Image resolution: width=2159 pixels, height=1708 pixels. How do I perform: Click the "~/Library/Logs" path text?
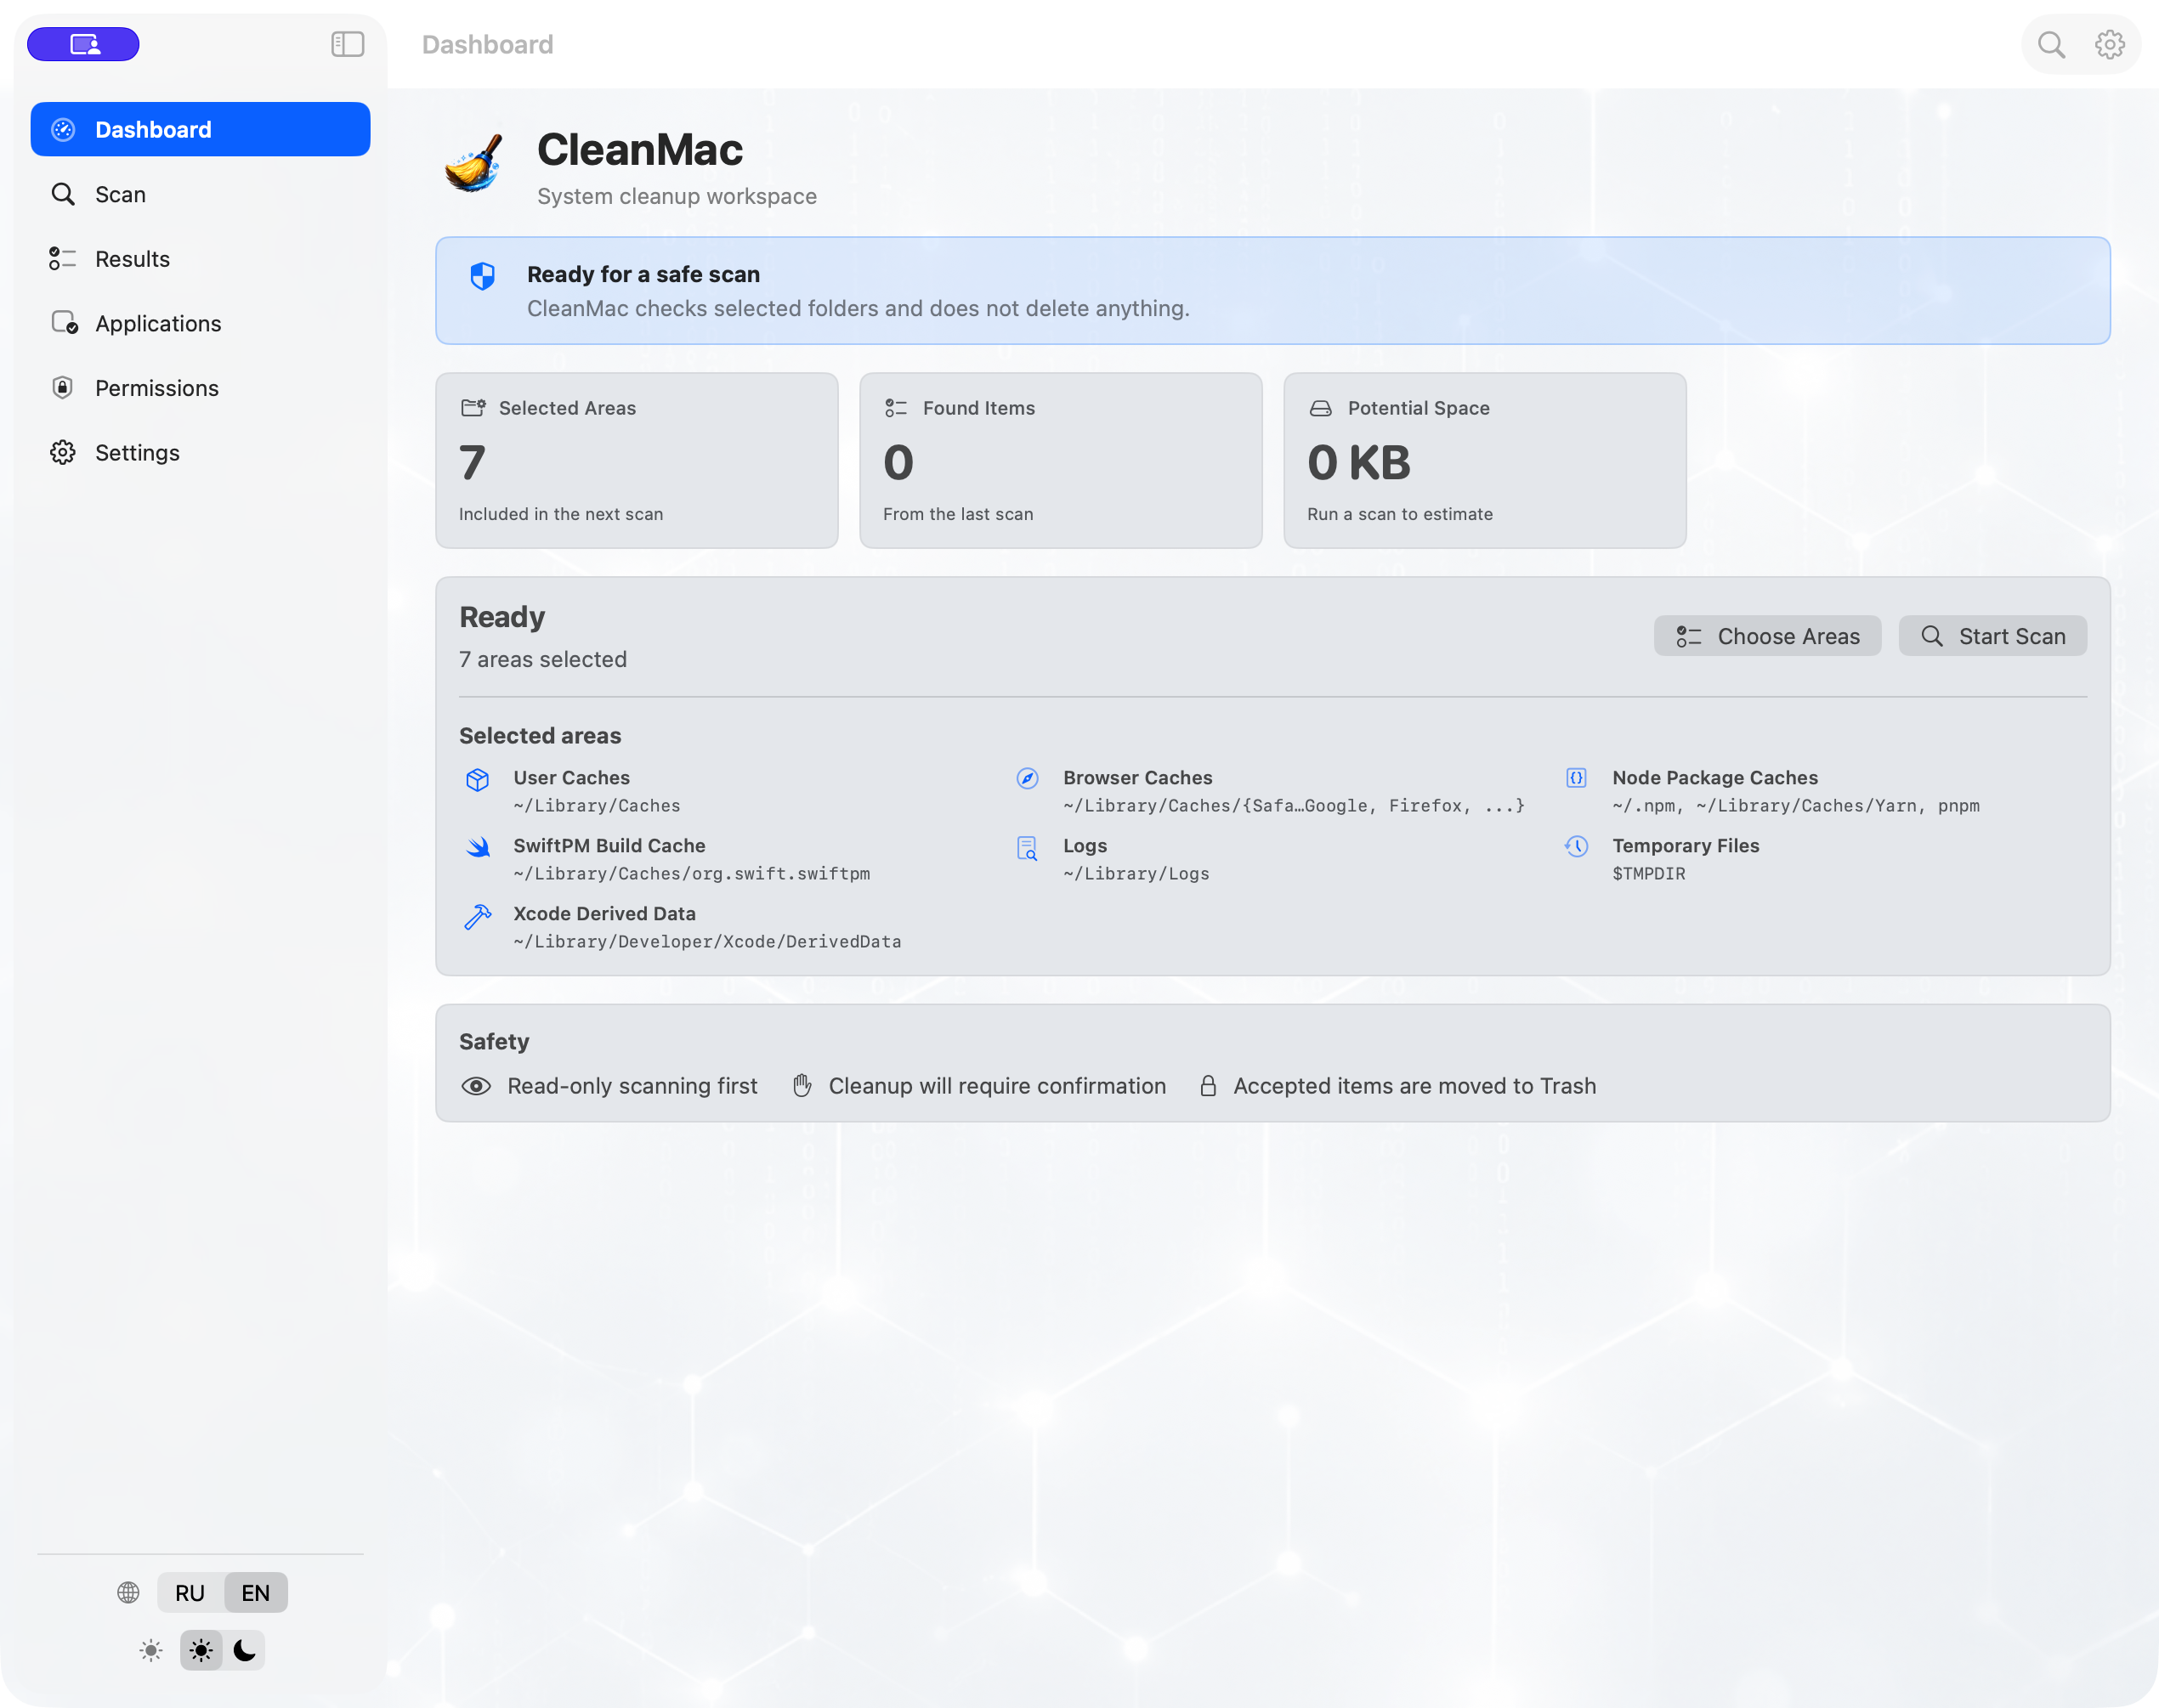pyautogui.click(x=1136, y=874)
